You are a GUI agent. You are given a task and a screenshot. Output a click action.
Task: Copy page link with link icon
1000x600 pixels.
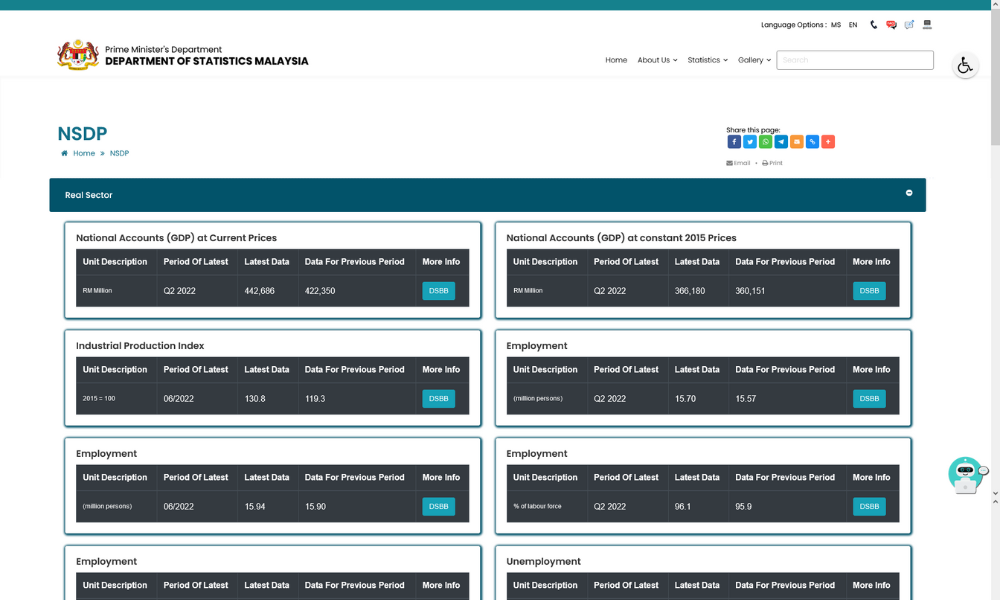pyautogui.click(x=812, y=142)
